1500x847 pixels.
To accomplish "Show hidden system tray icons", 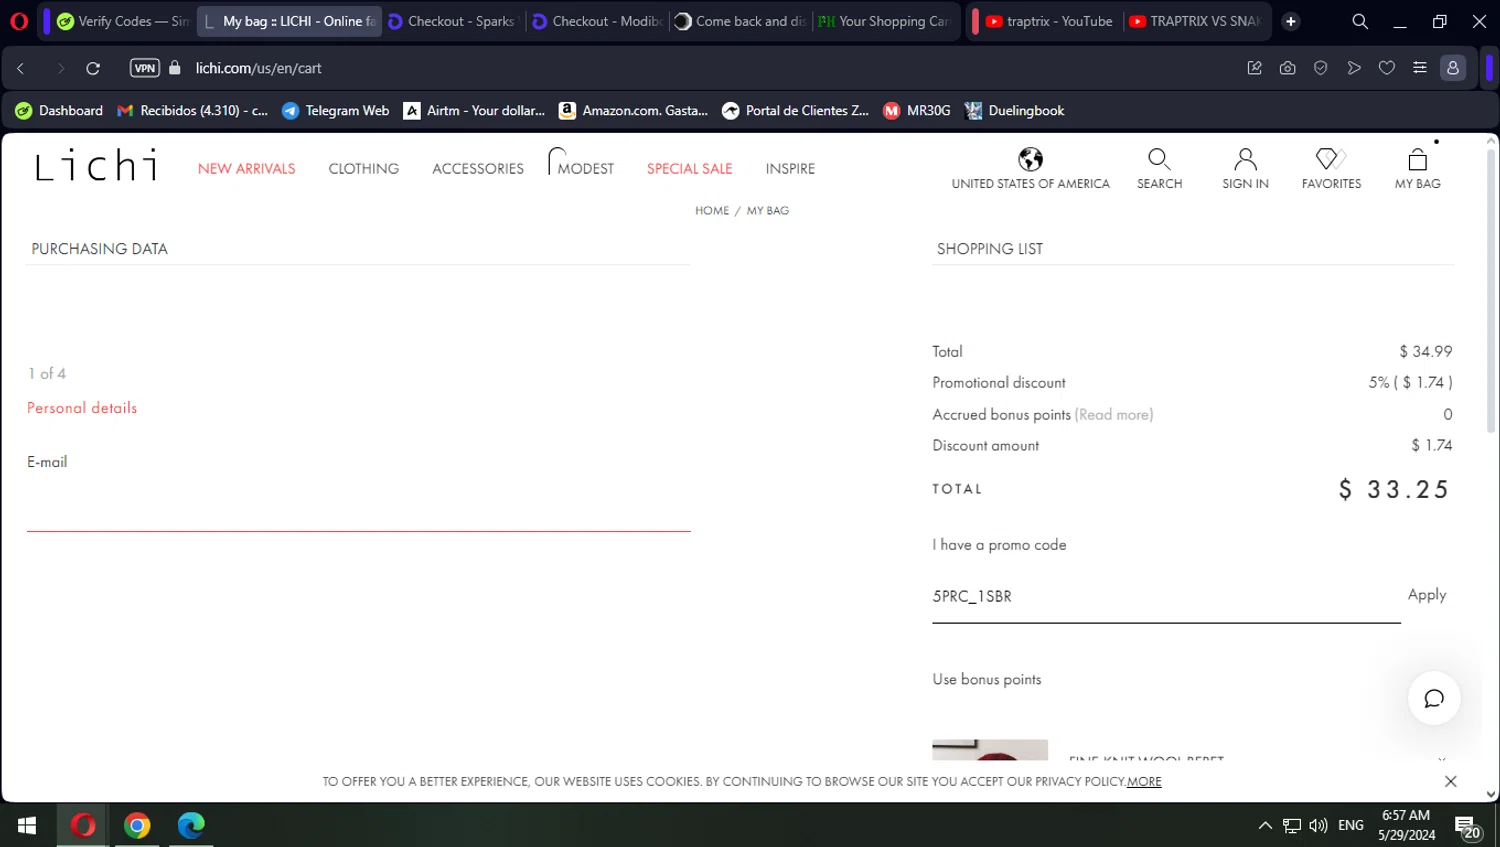I will (x=1265, y=826).
